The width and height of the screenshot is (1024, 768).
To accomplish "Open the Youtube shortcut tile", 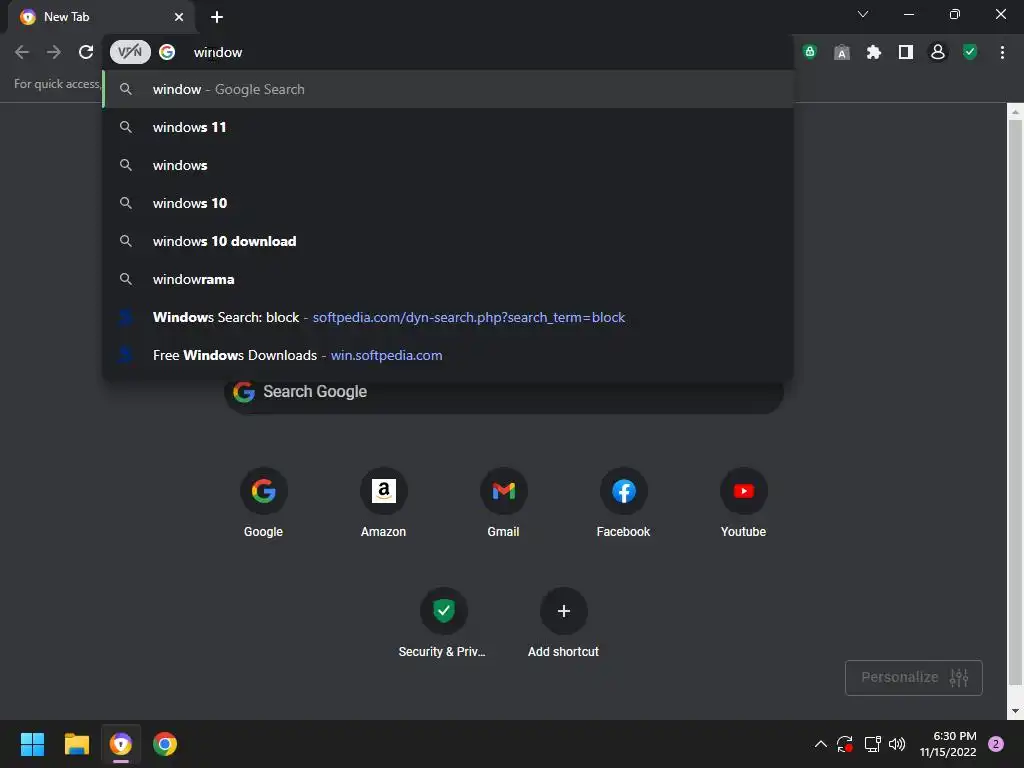I will pyautogui.click(x=743, y=503).
